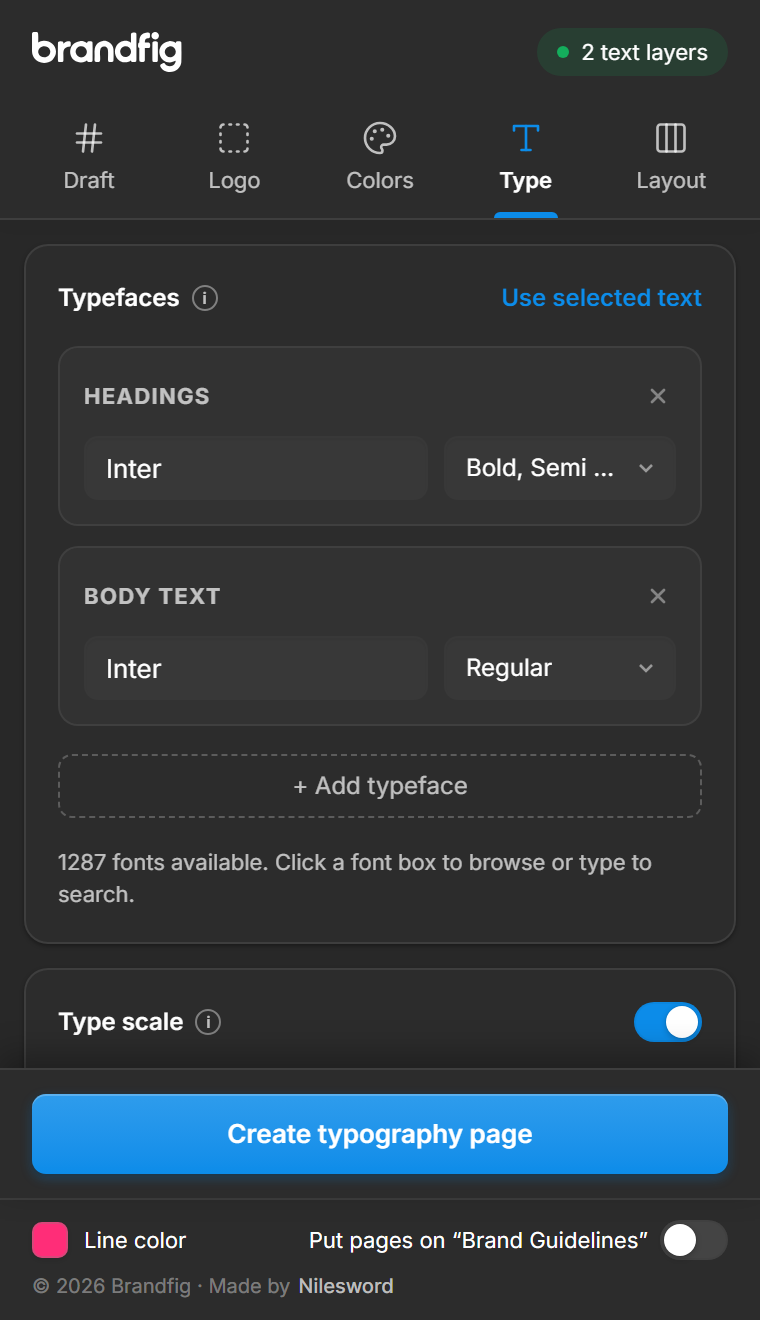Click the Colors palette icon

(380, 138)
